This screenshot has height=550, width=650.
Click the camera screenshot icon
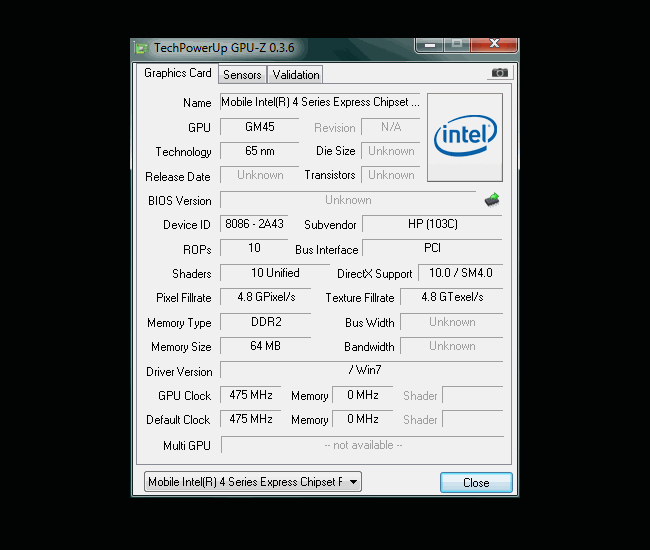(x=500, y=73)
